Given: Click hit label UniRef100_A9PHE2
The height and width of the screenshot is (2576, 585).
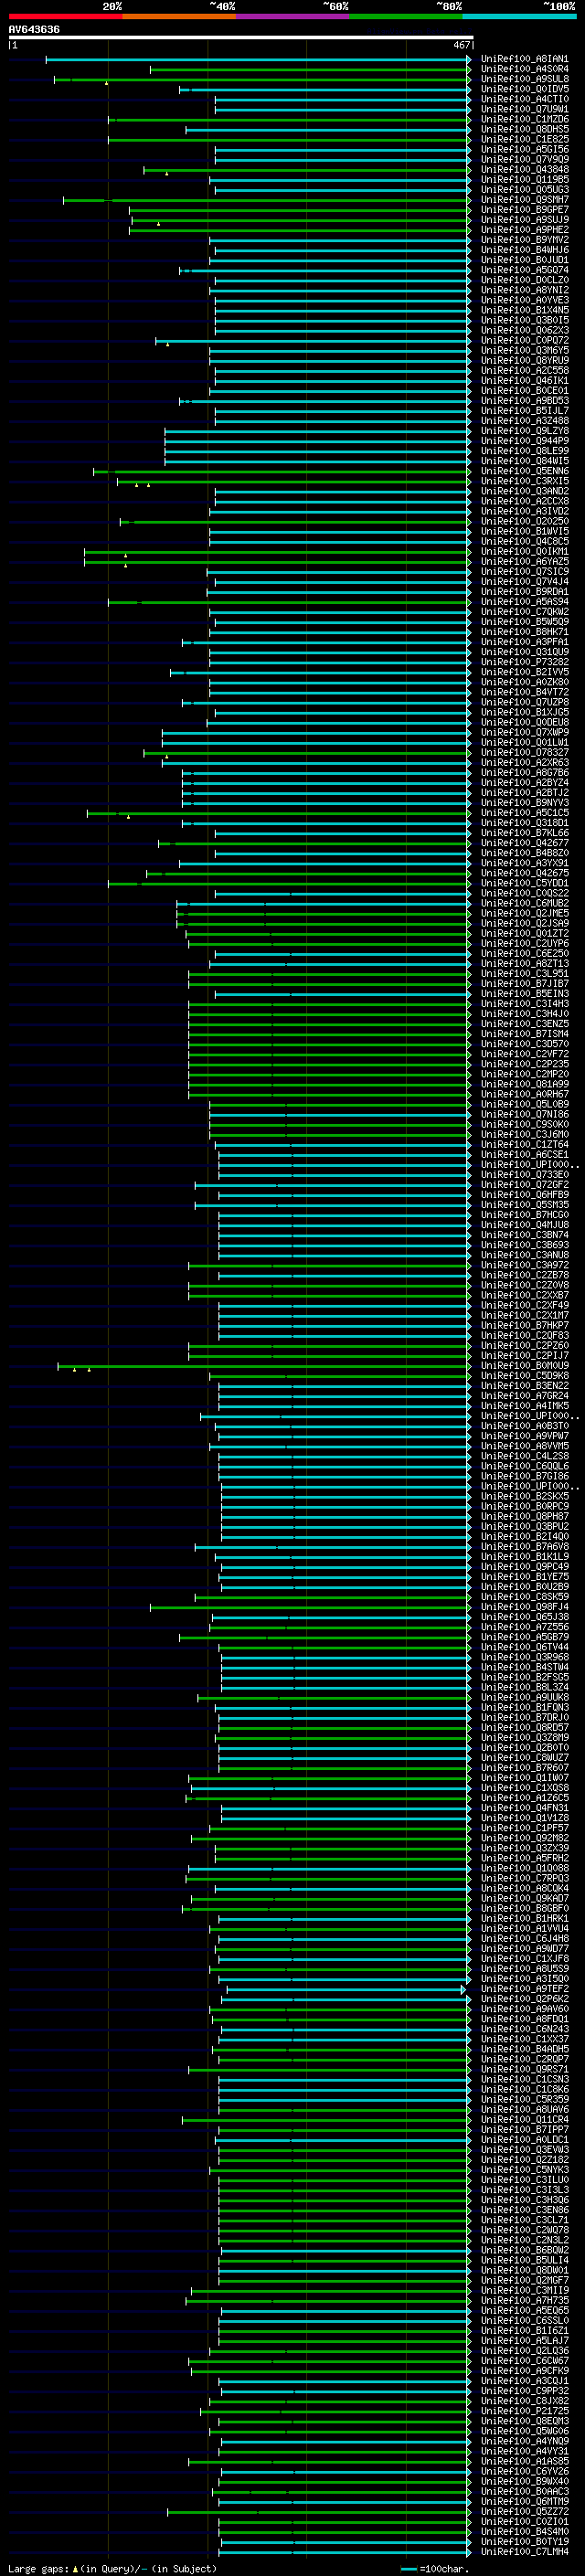Looking at the screenshot, I should [524, 230].
